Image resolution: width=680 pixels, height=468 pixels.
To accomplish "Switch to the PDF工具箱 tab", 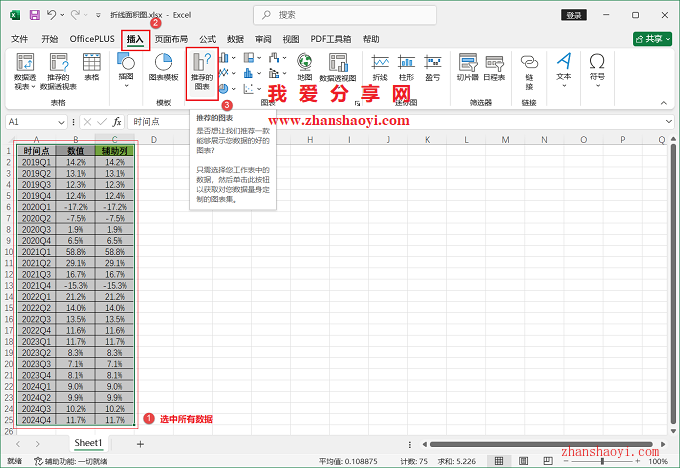I will tap(330, 39).
